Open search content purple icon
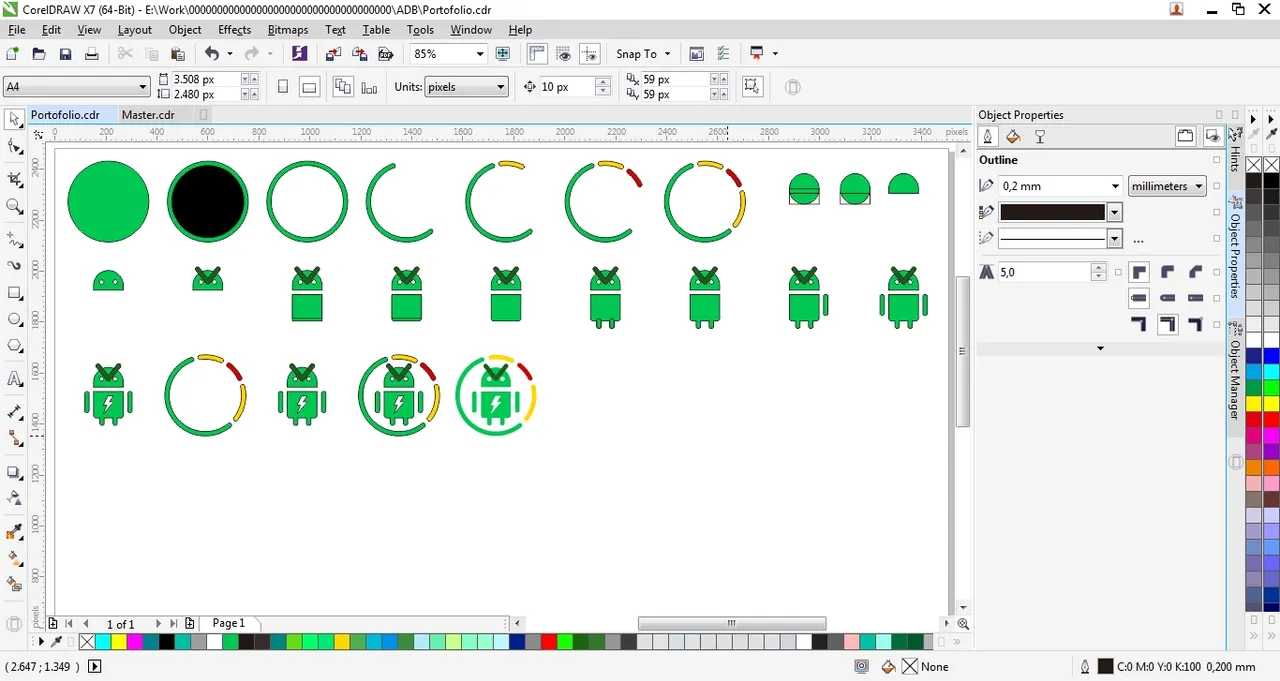This screenshot has height=681, width=1280. [x=299, y=54]
